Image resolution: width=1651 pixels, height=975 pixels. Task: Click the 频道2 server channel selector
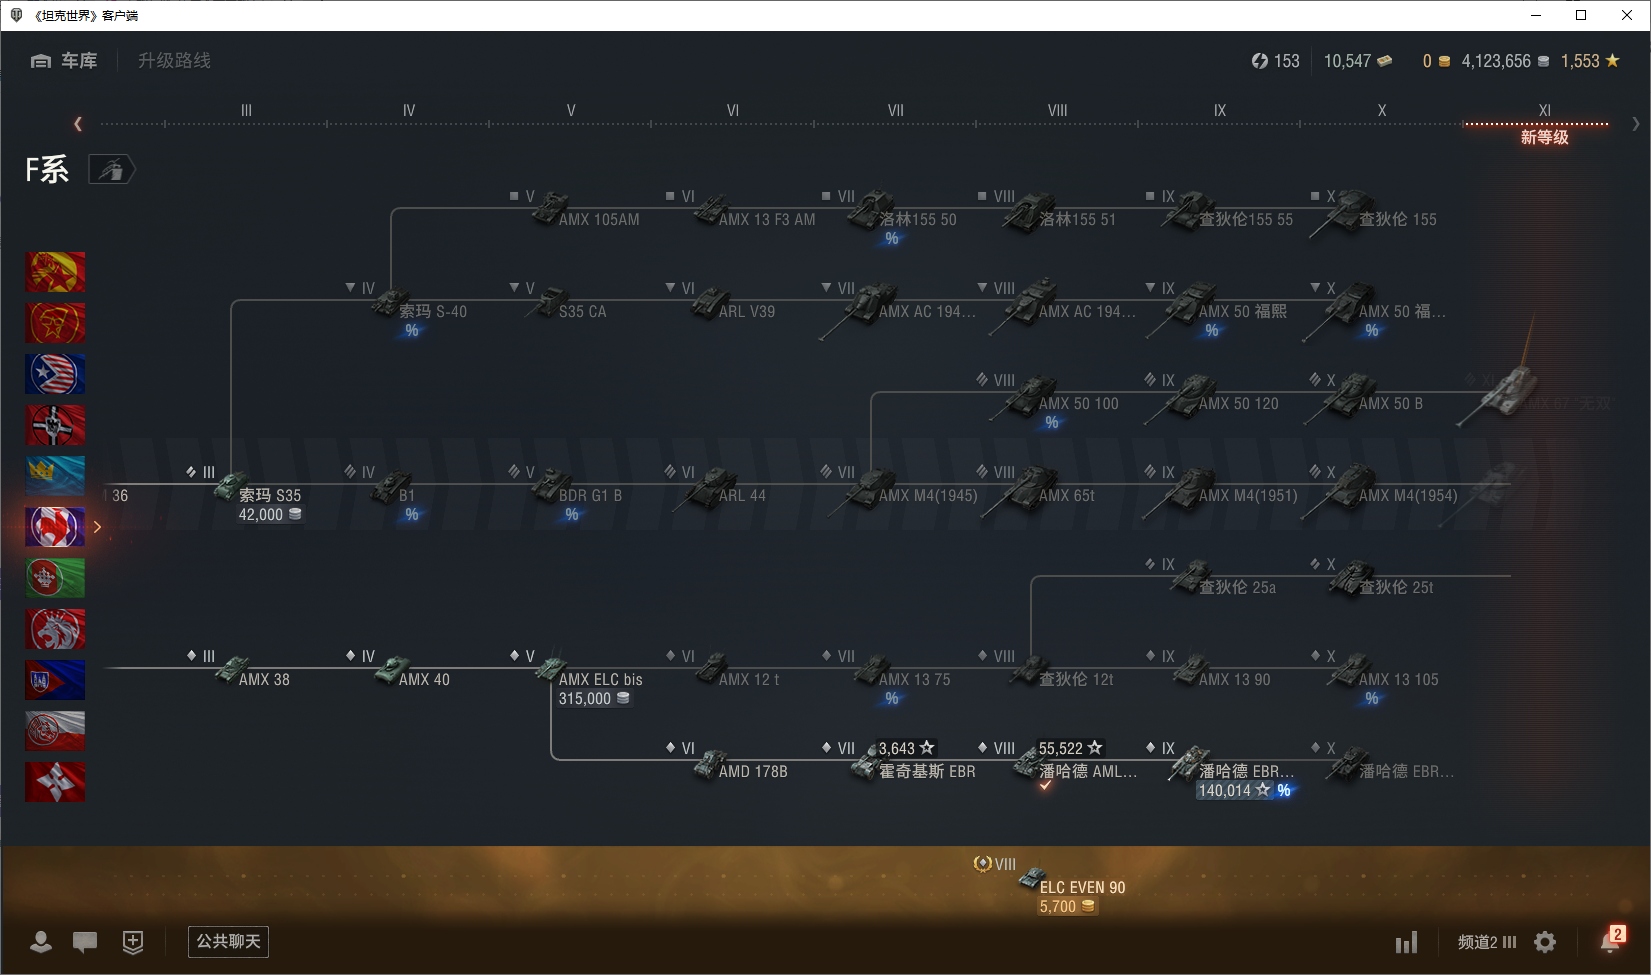tap(1487, 942)
